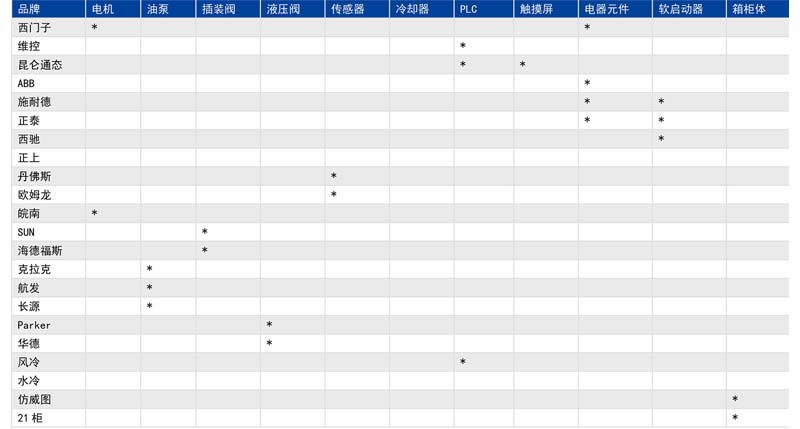The width and height of the screenshot is (800, 429).
Task: Select the PLC column header
Action: coord(468,9)
